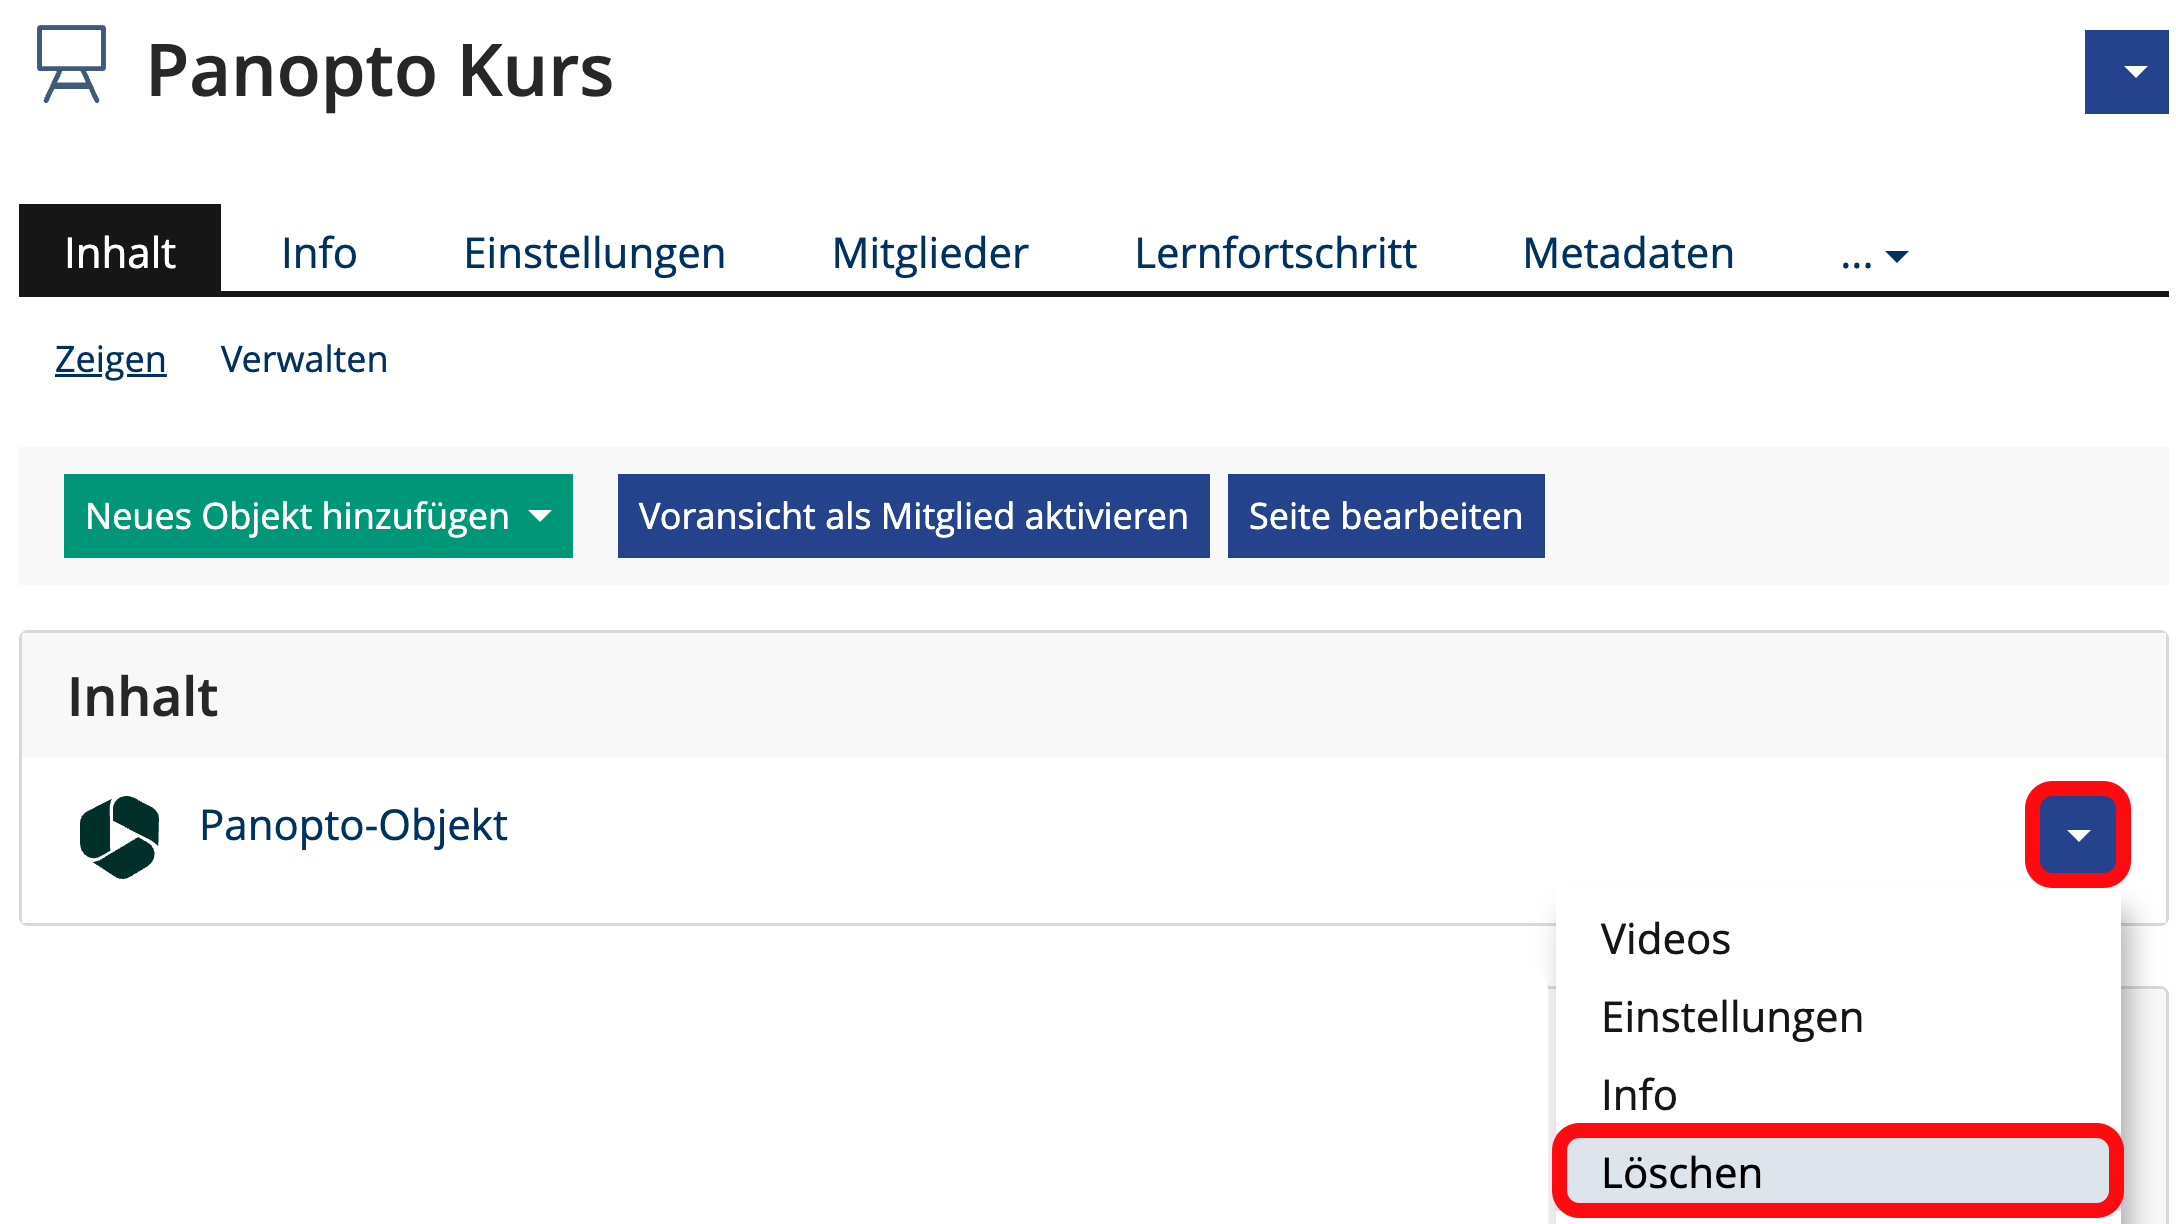
Task: Choose Einstellungen from the context menu
Action: 1838,1017
